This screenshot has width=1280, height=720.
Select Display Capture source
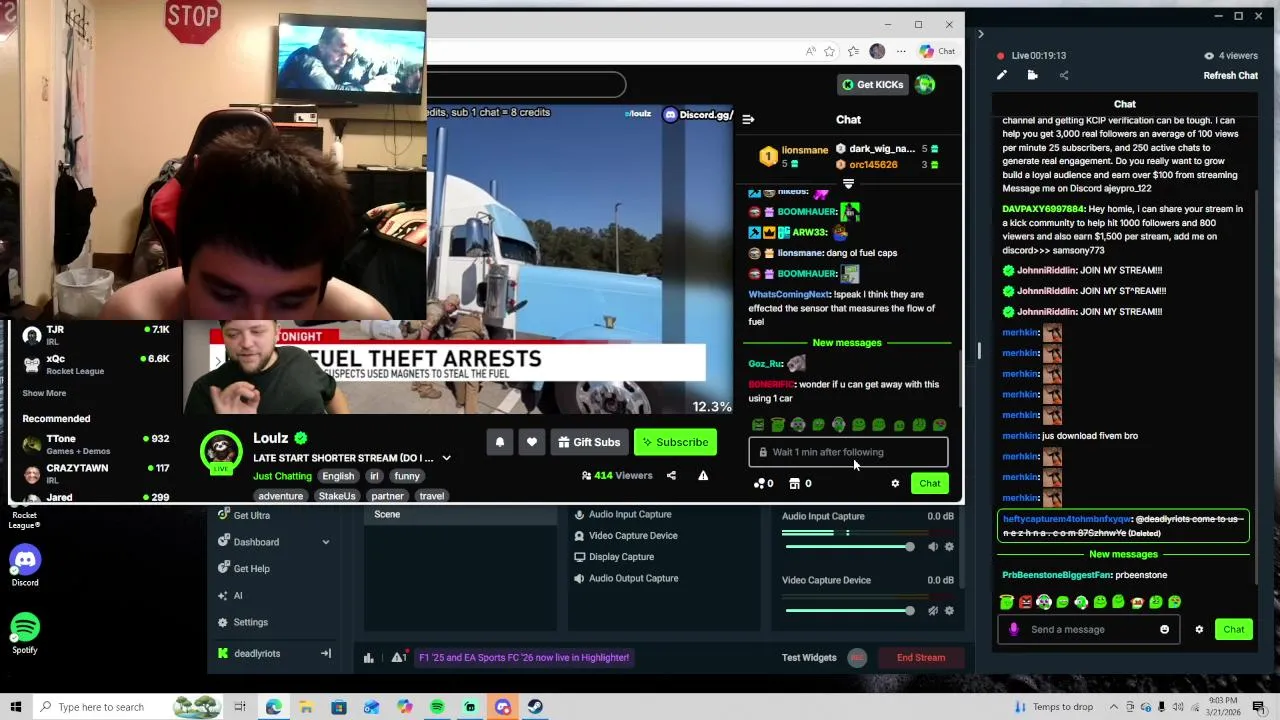tap(621, 557)
